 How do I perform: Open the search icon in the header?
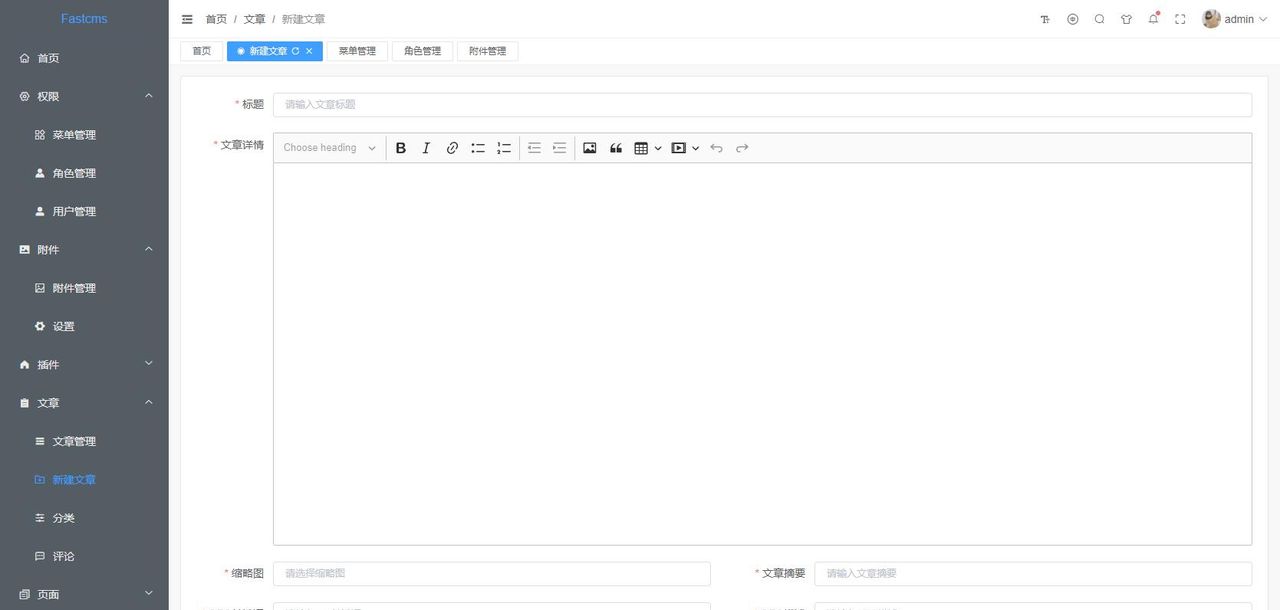coord(1100,18)
